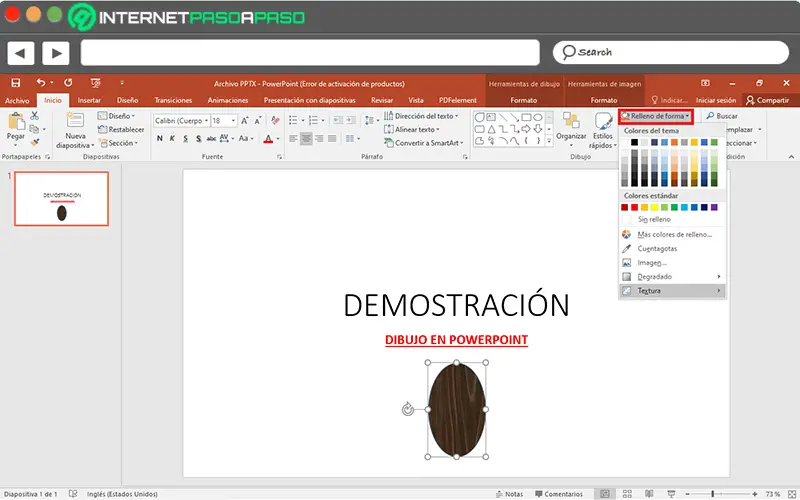
Task: Choose the Cuentagotas eyedropper option
Action: (x=657, y=248)
